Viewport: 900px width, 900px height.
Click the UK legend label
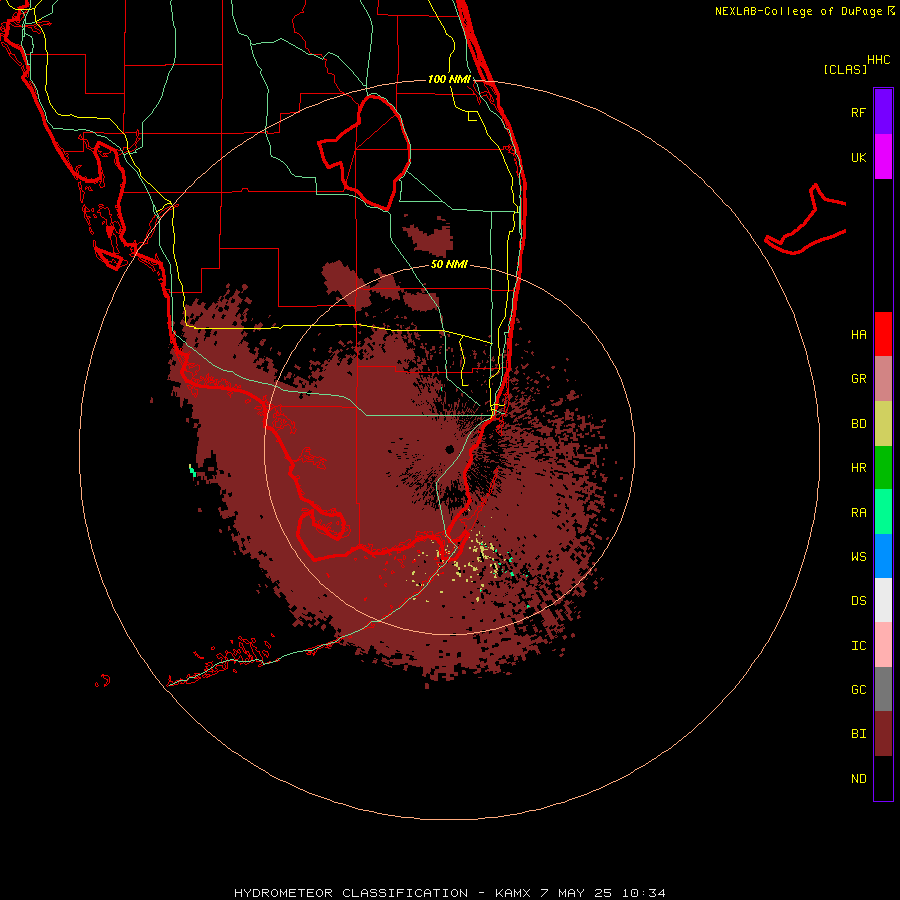pyautogui.click(x=858, y=157)
